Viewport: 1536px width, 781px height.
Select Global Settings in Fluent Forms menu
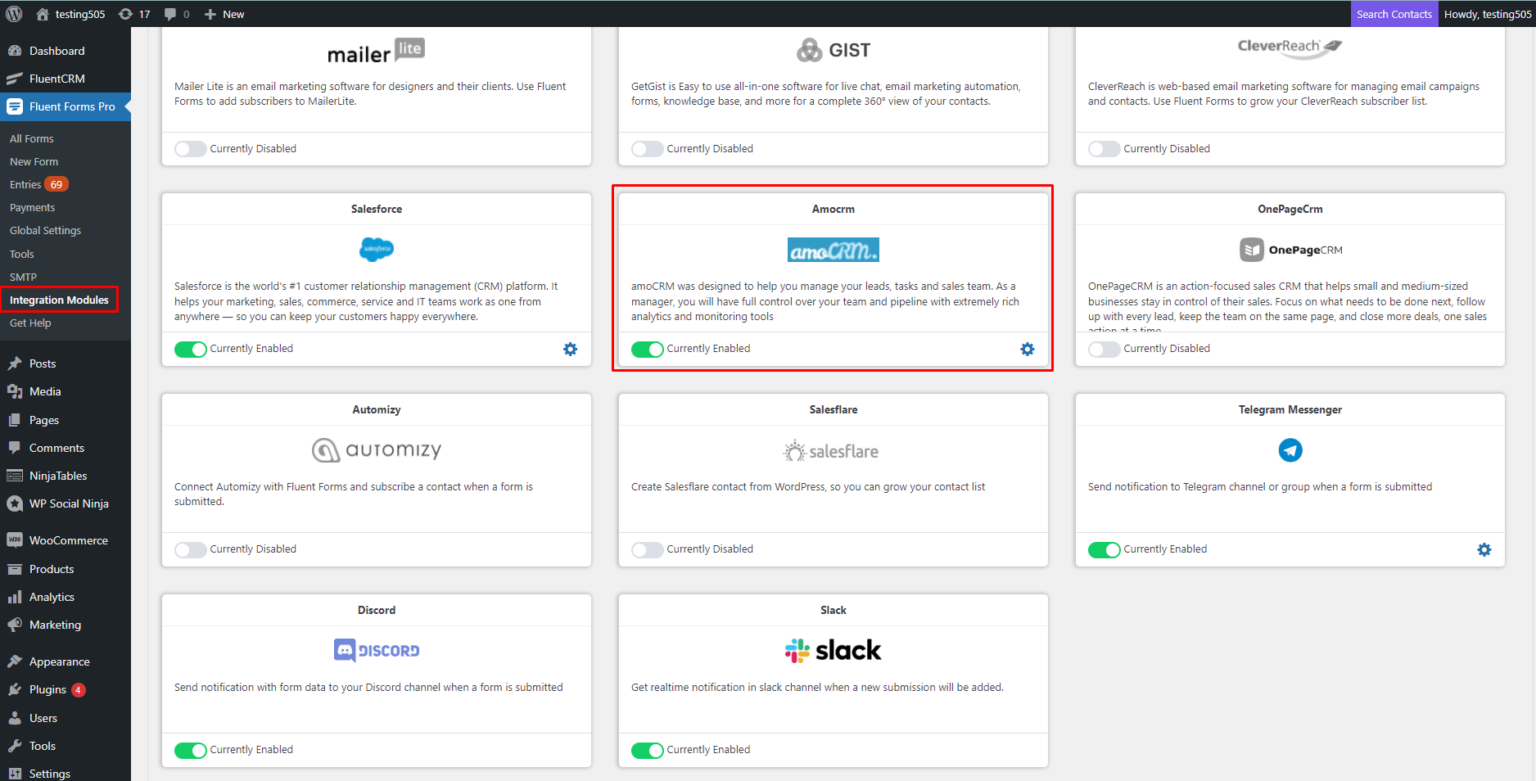point(47,230)
